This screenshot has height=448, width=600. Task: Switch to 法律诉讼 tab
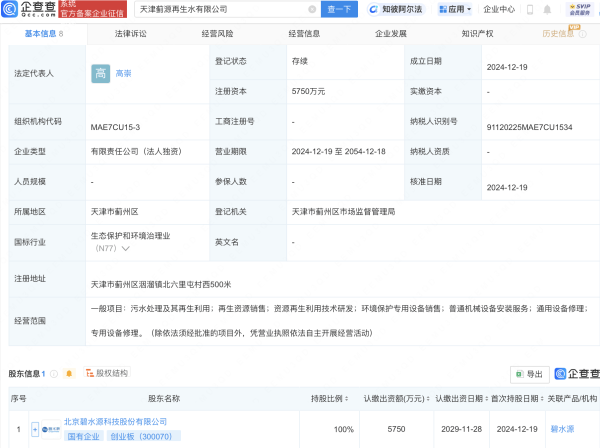pos(130,34)
